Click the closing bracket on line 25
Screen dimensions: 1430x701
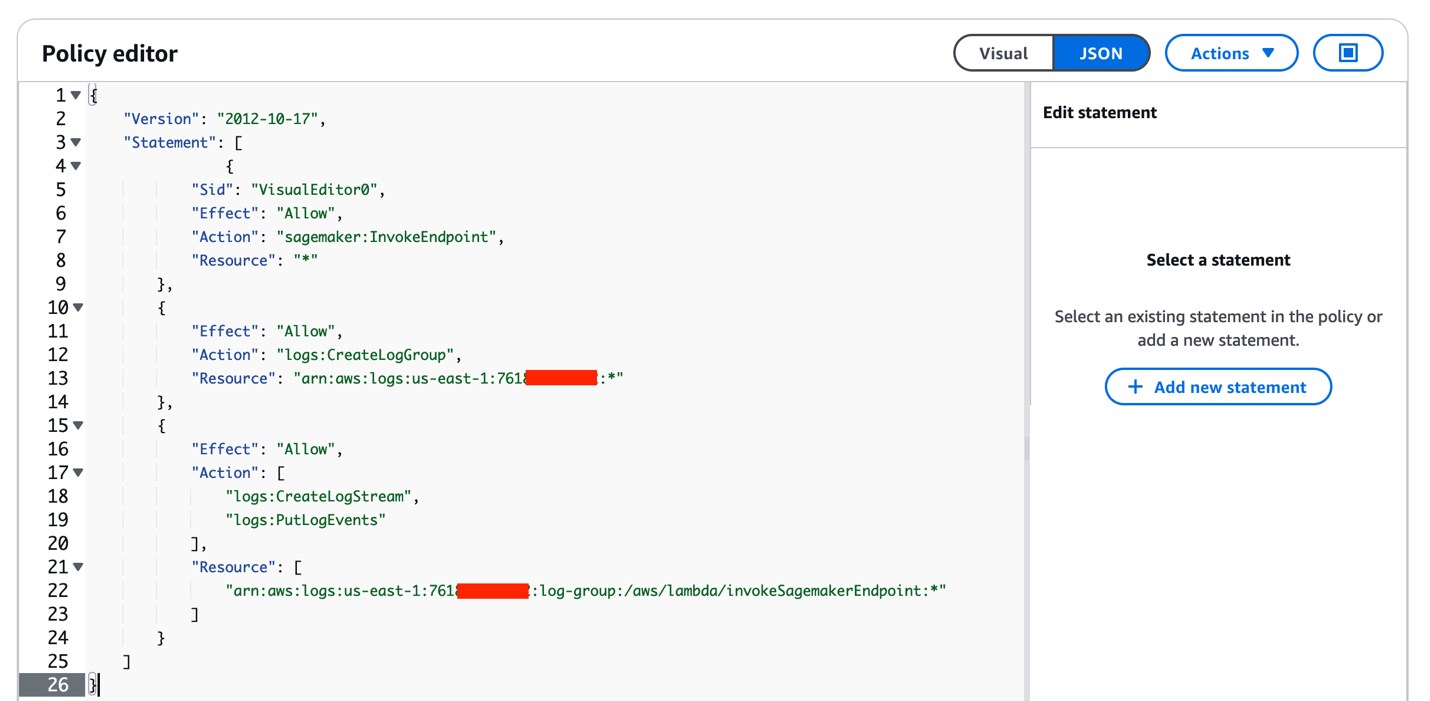coord(127,661)
